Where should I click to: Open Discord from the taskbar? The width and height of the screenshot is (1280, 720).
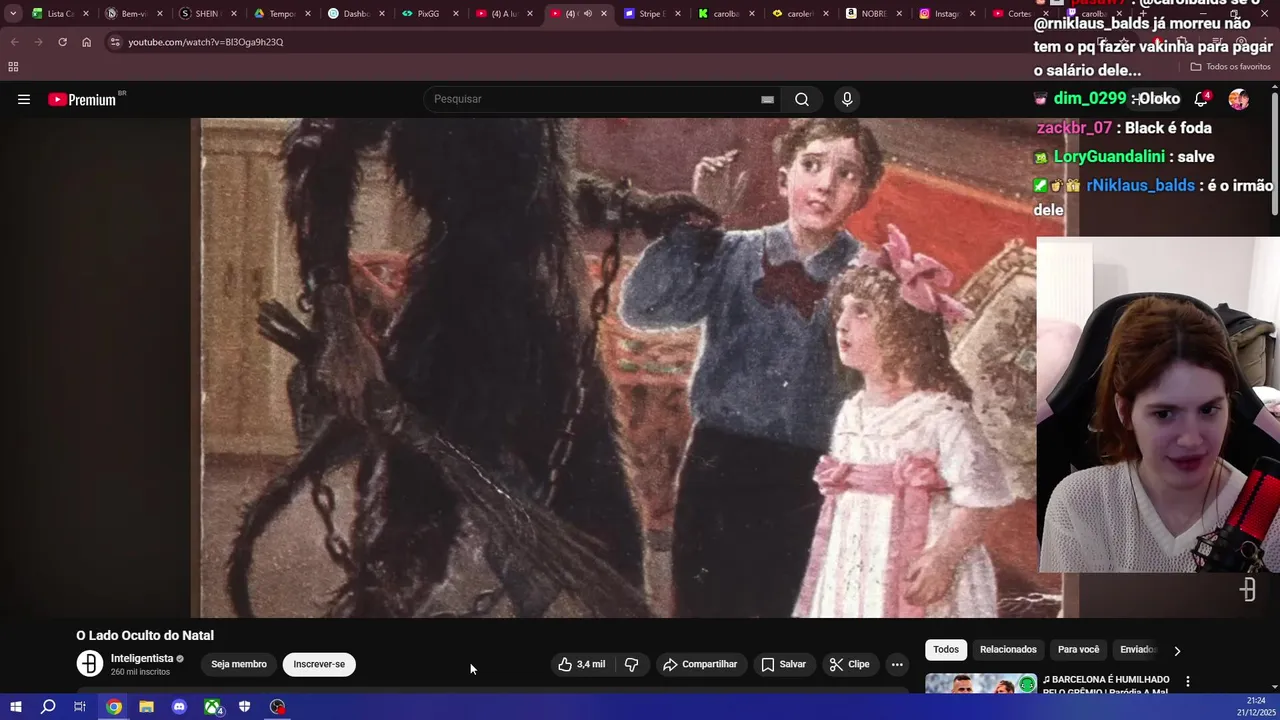pos(179,707)
